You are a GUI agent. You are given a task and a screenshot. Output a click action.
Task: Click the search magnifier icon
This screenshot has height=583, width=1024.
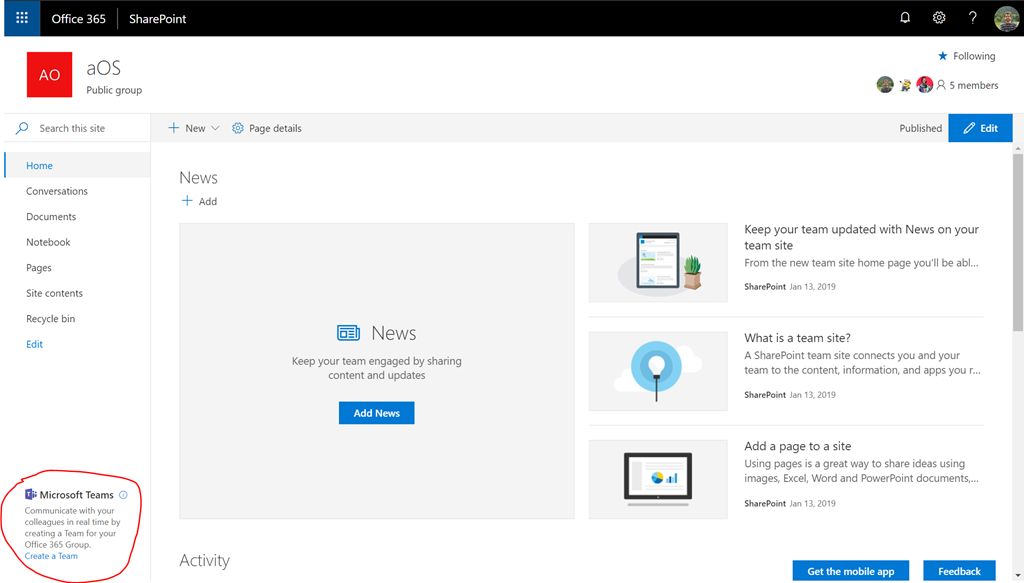click(22, 128)
